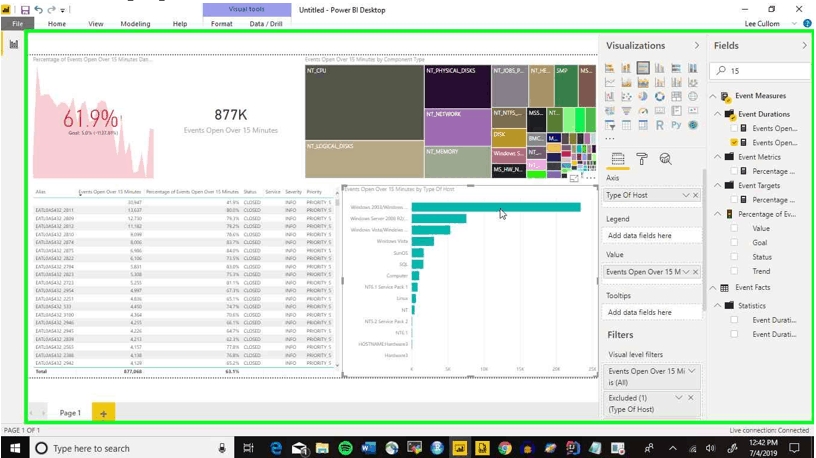Image resolution: width=816 pixels, height=458 pixels.
Task: Check the Percentage field under Event Metrics
Action: 734,171
